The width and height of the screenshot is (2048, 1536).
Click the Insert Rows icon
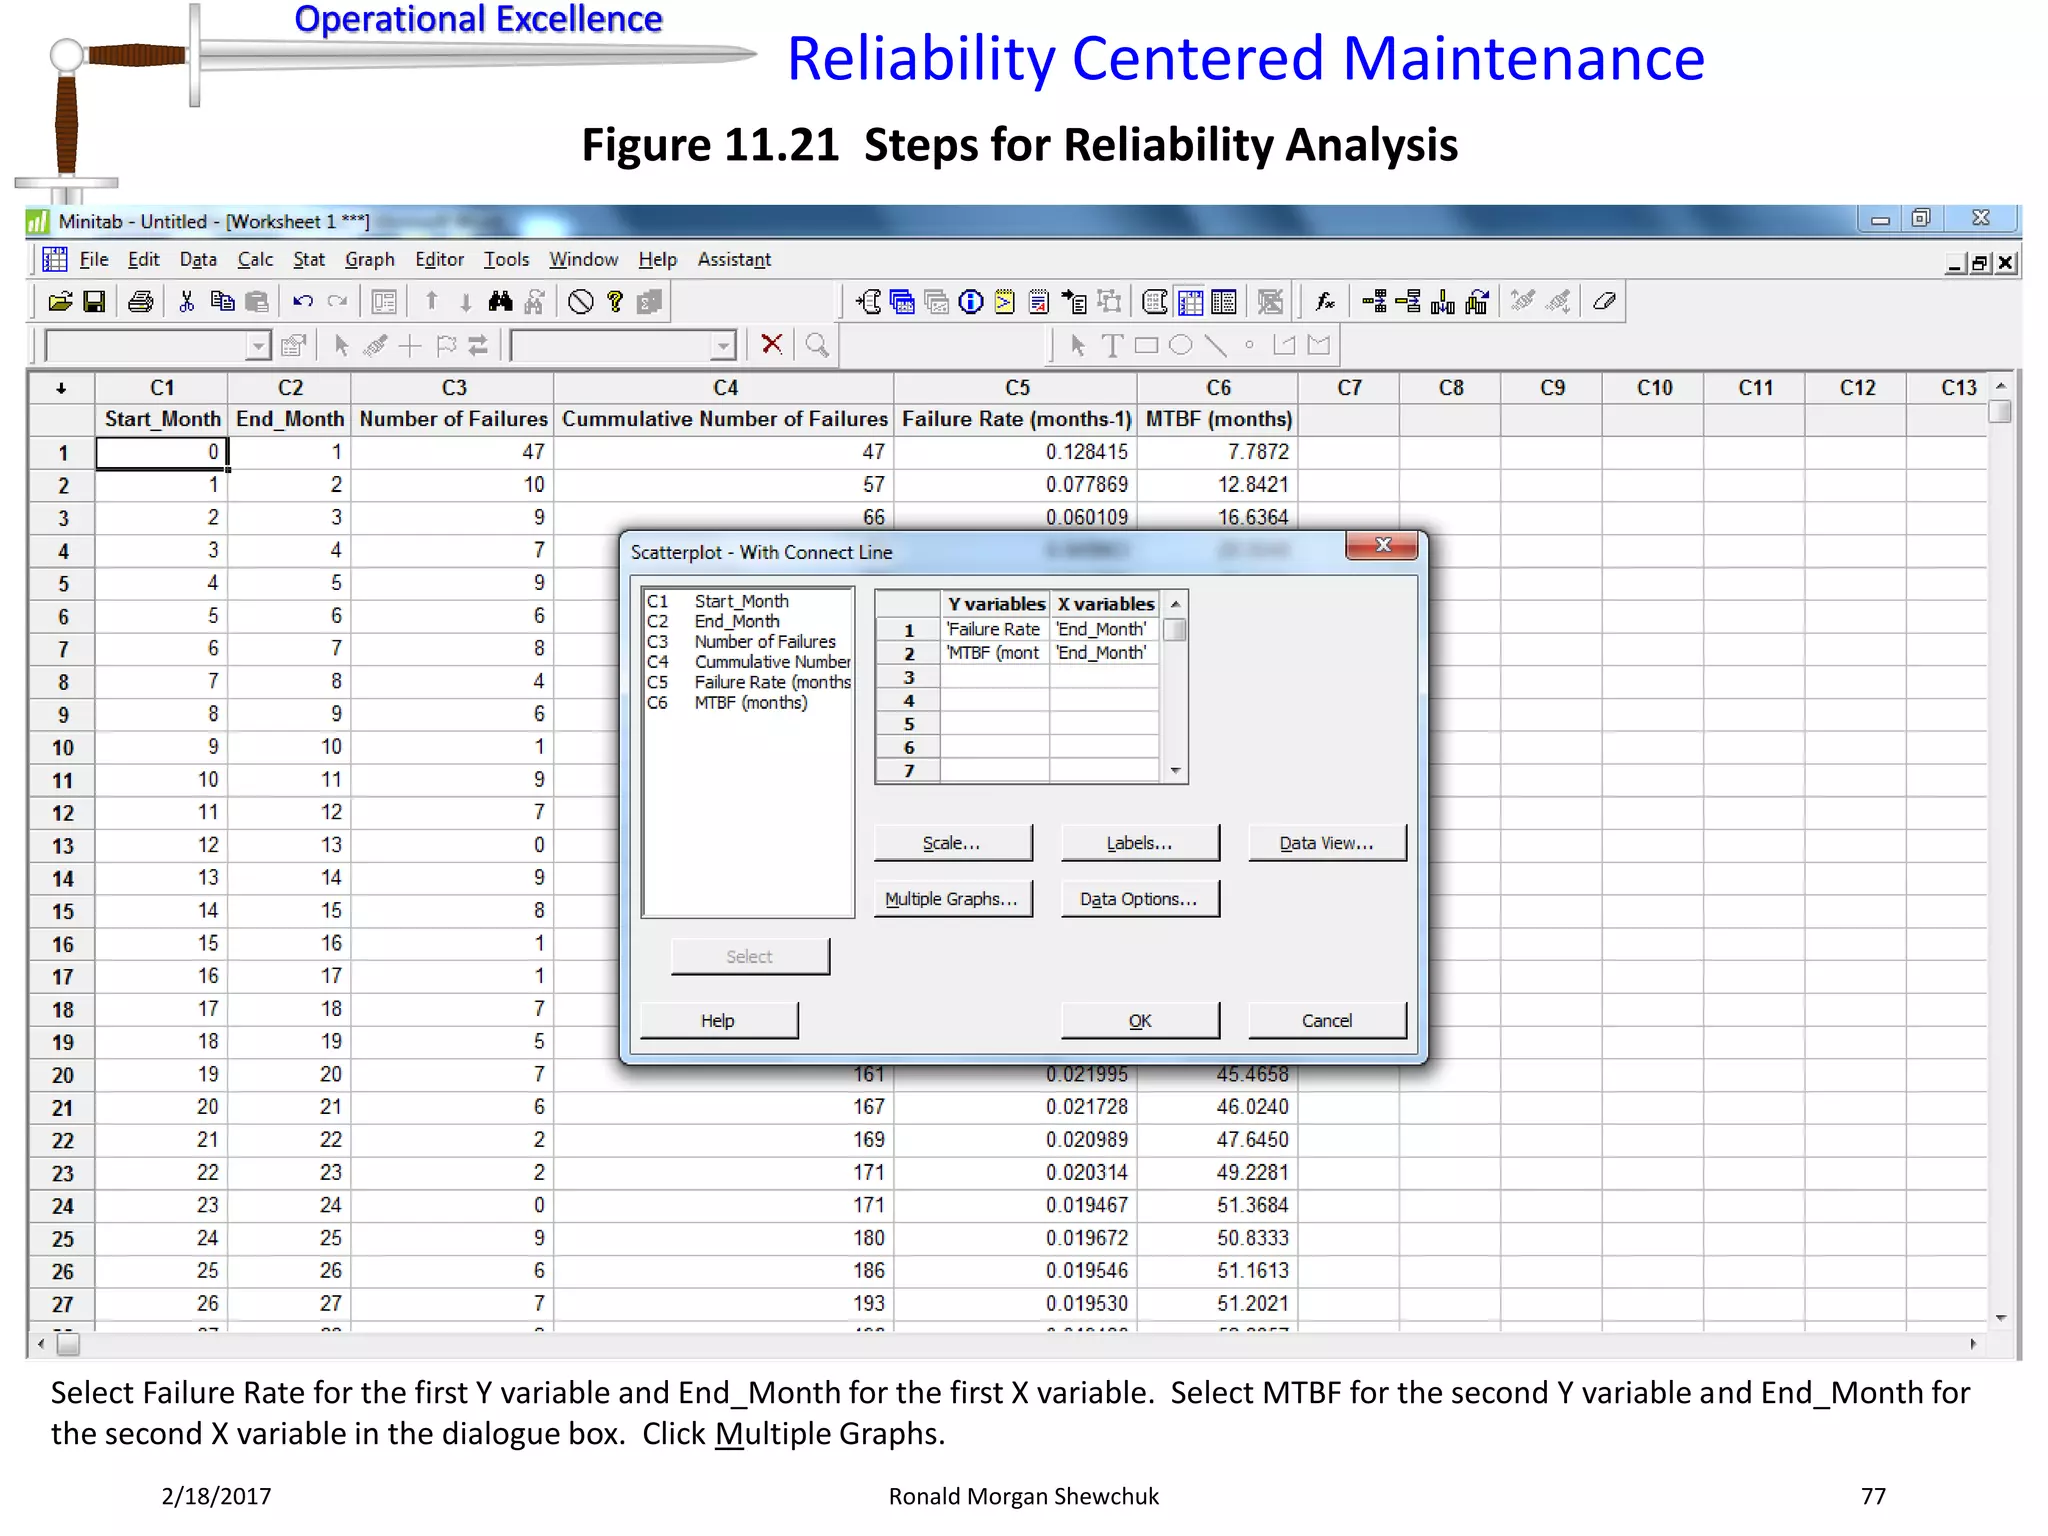click(1408, 302)
